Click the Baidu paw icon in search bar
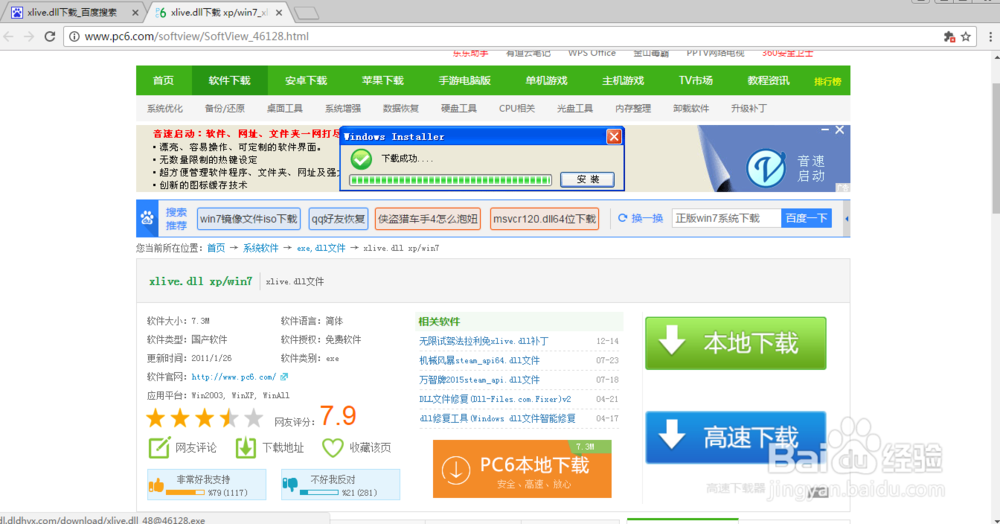This screenshot has width=1000, height=524. coord(147,219)
